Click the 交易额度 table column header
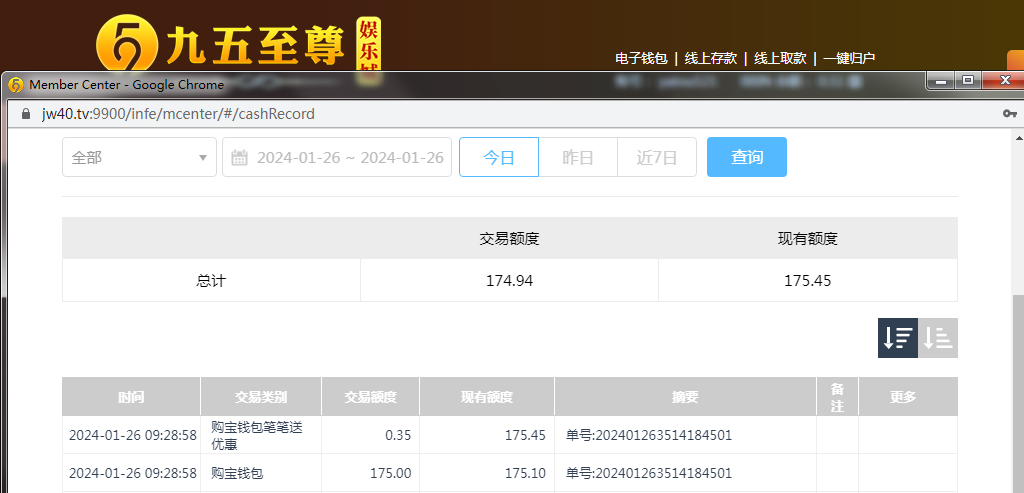The width and height of the screenshot is (1024, 493). [x=370, y=396]
